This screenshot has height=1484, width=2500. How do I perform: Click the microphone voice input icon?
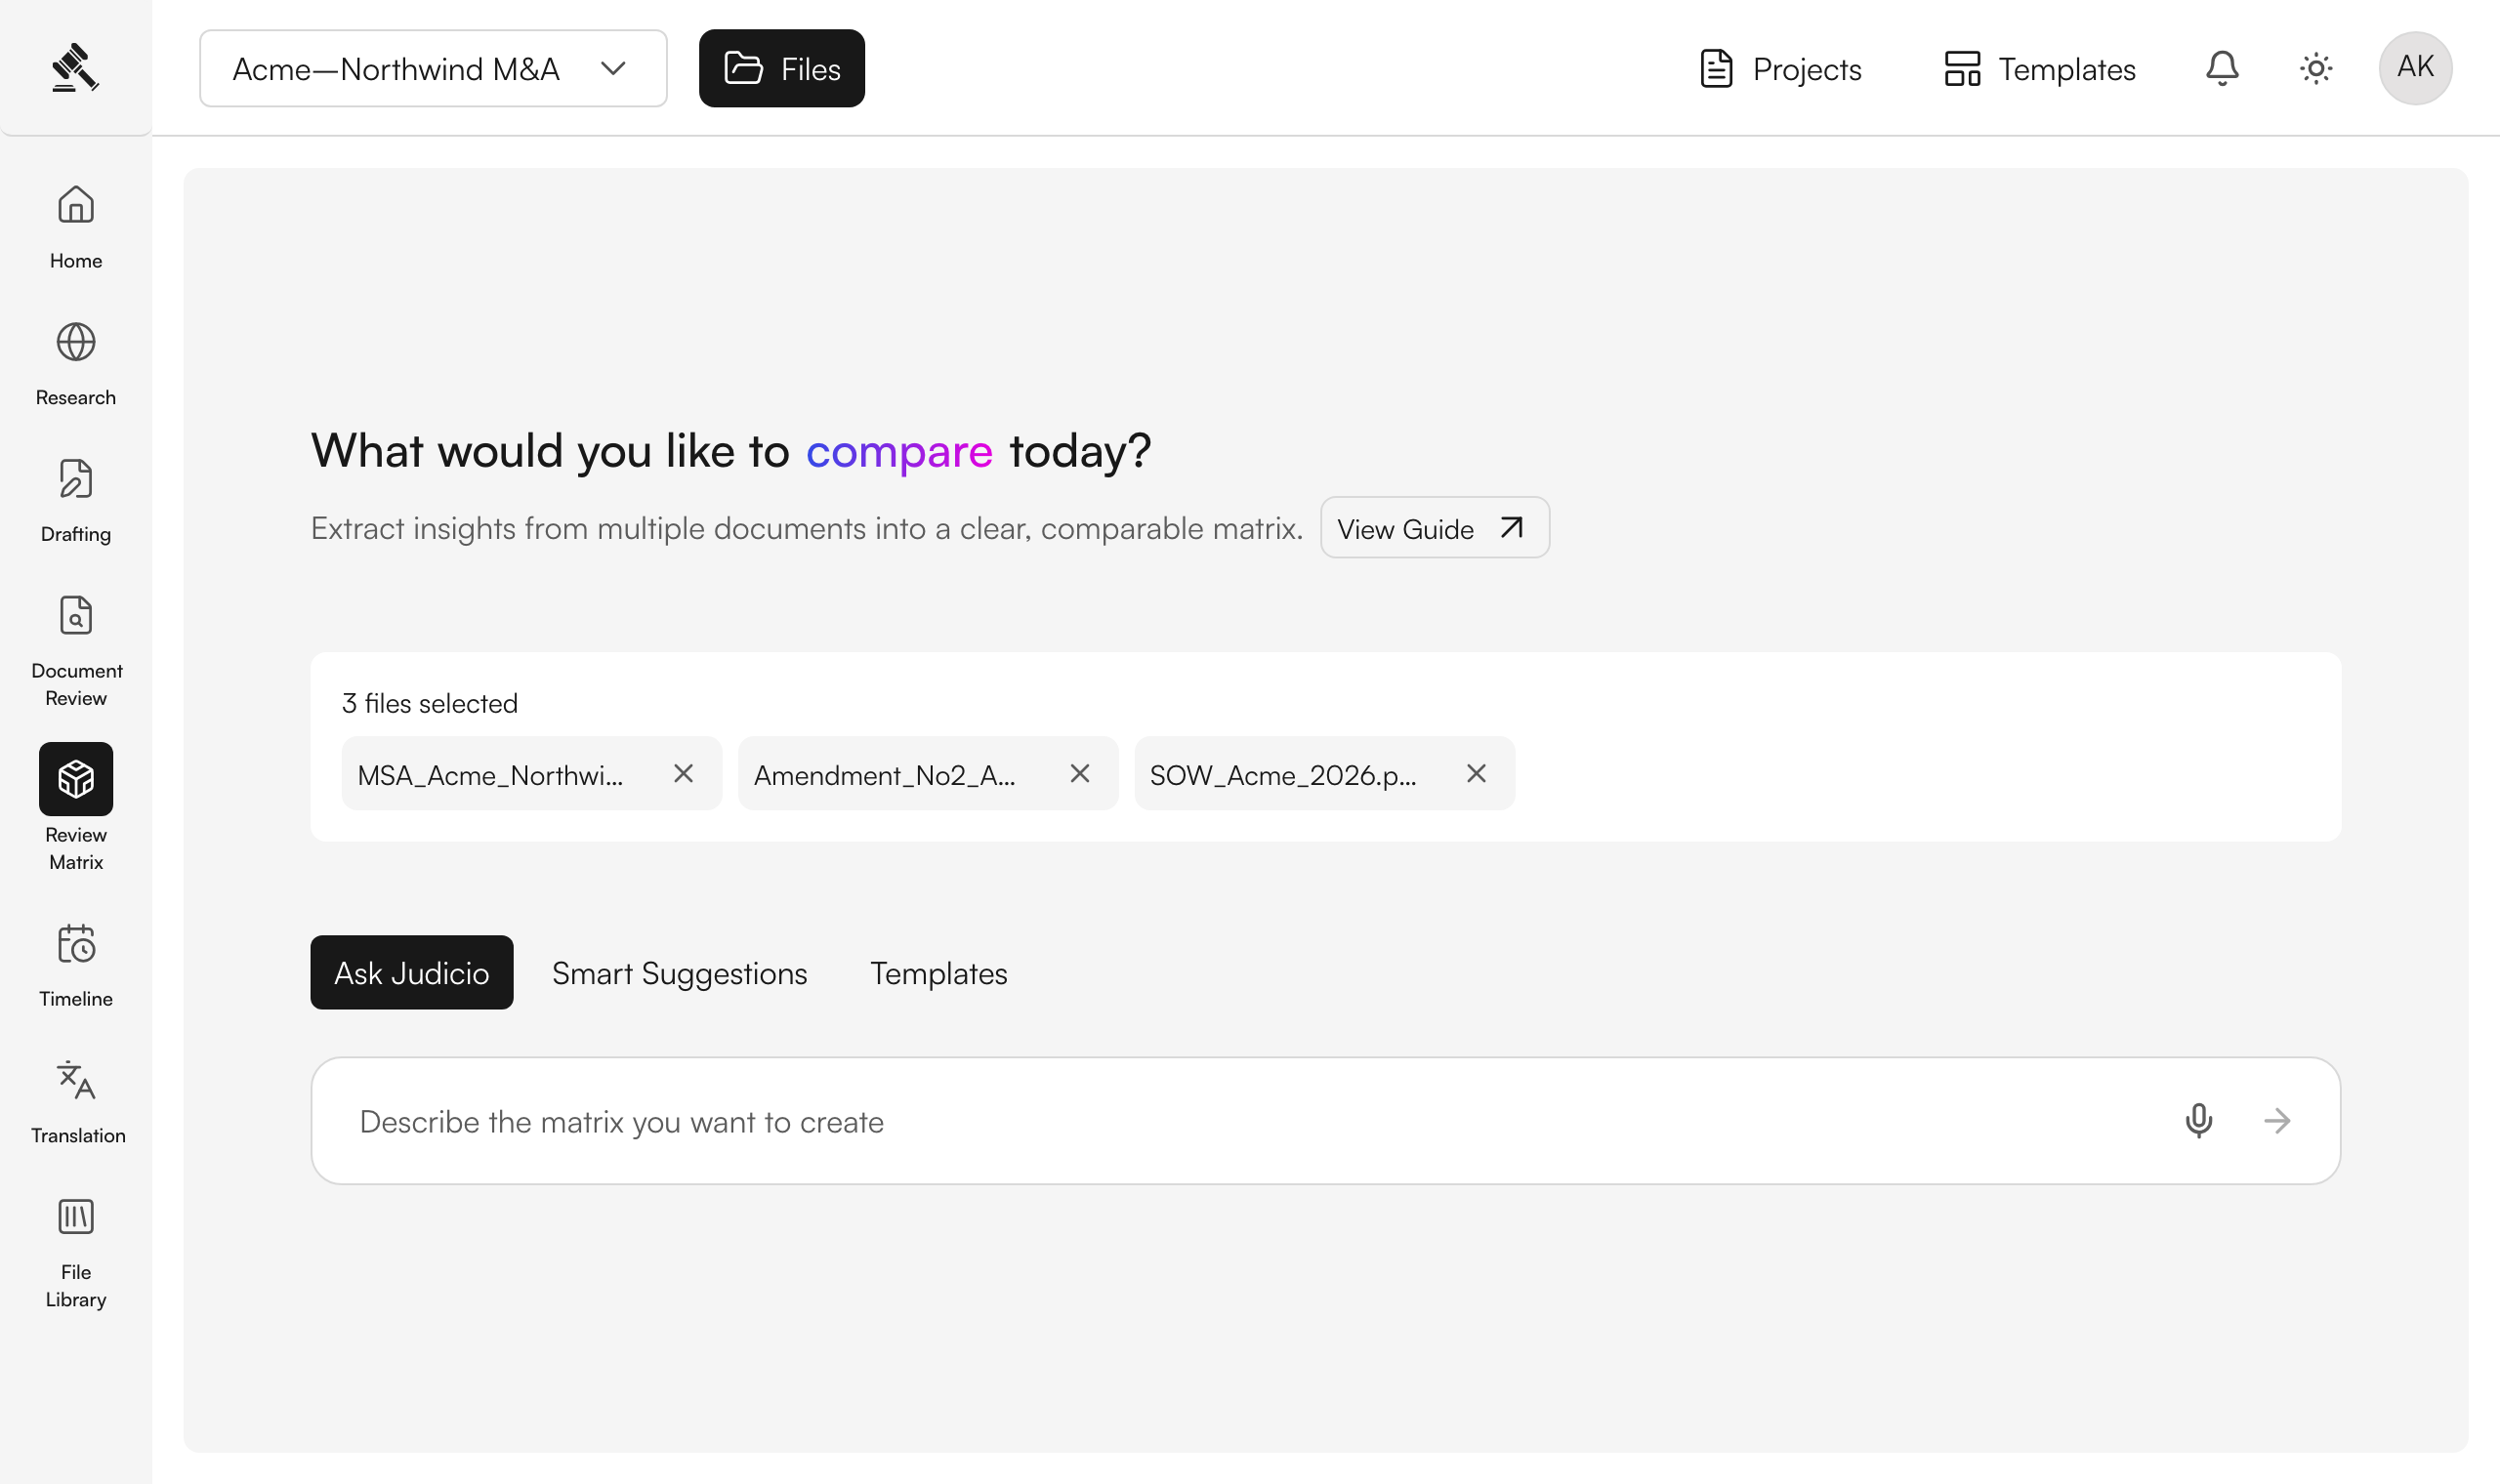[2199, 1121]
